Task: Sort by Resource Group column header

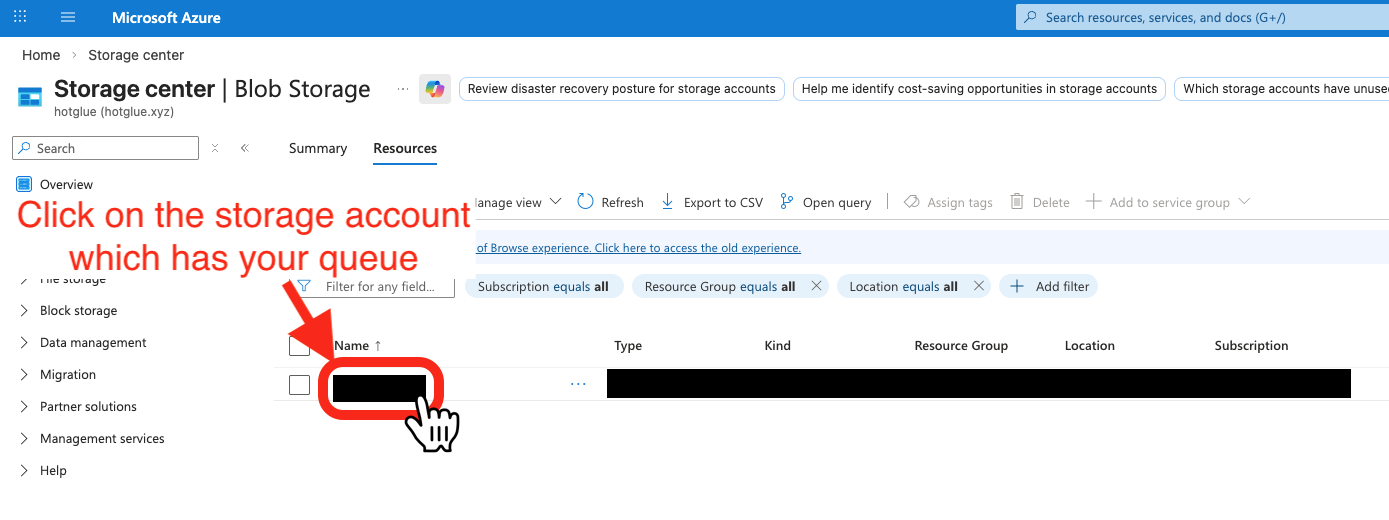Action: (x=961, y=346)
